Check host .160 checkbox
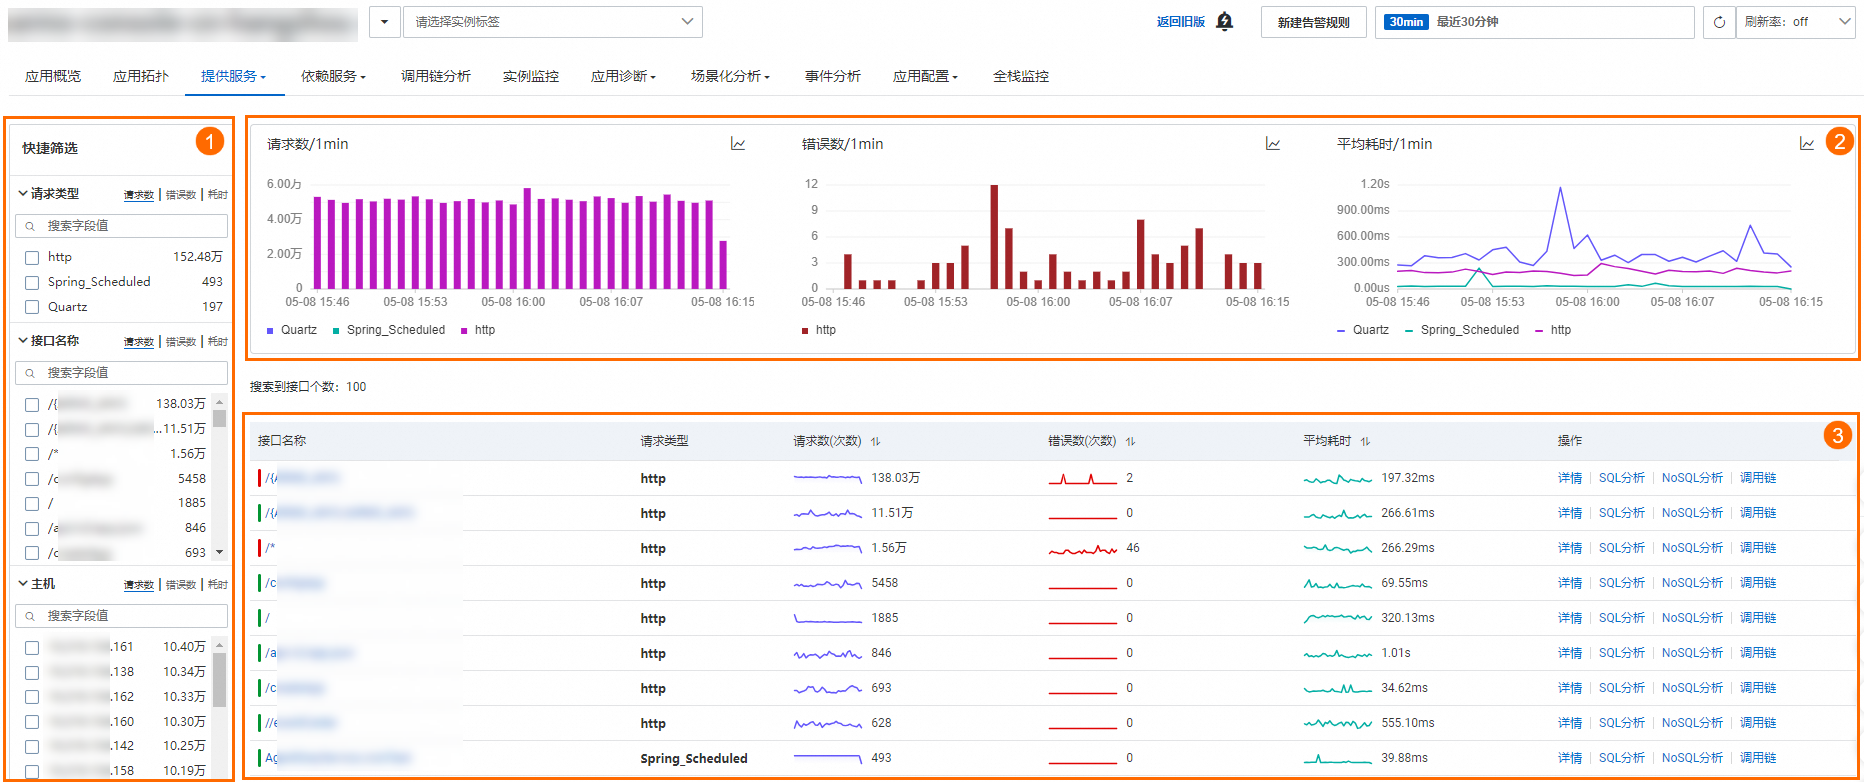 tap(32, 722)
